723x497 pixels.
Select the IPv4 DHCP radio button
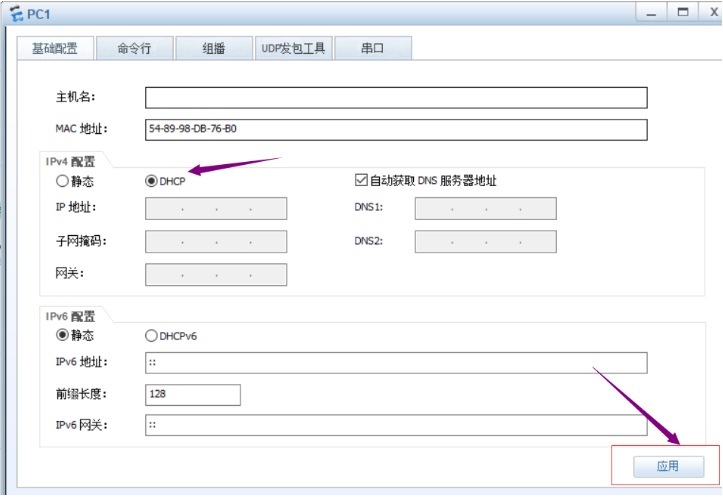[151, 181]
